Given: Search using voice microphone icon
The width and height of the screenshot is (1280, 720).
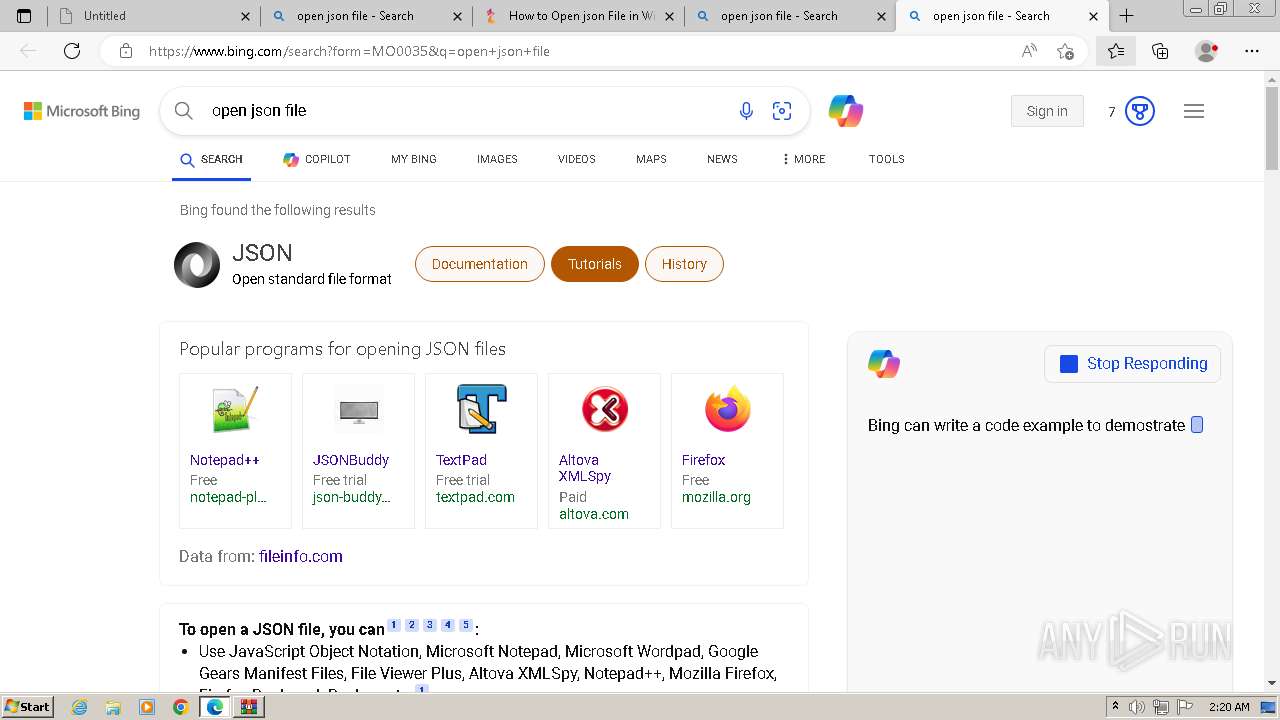Looking at the screenshot, I should (x=746, y=111).
